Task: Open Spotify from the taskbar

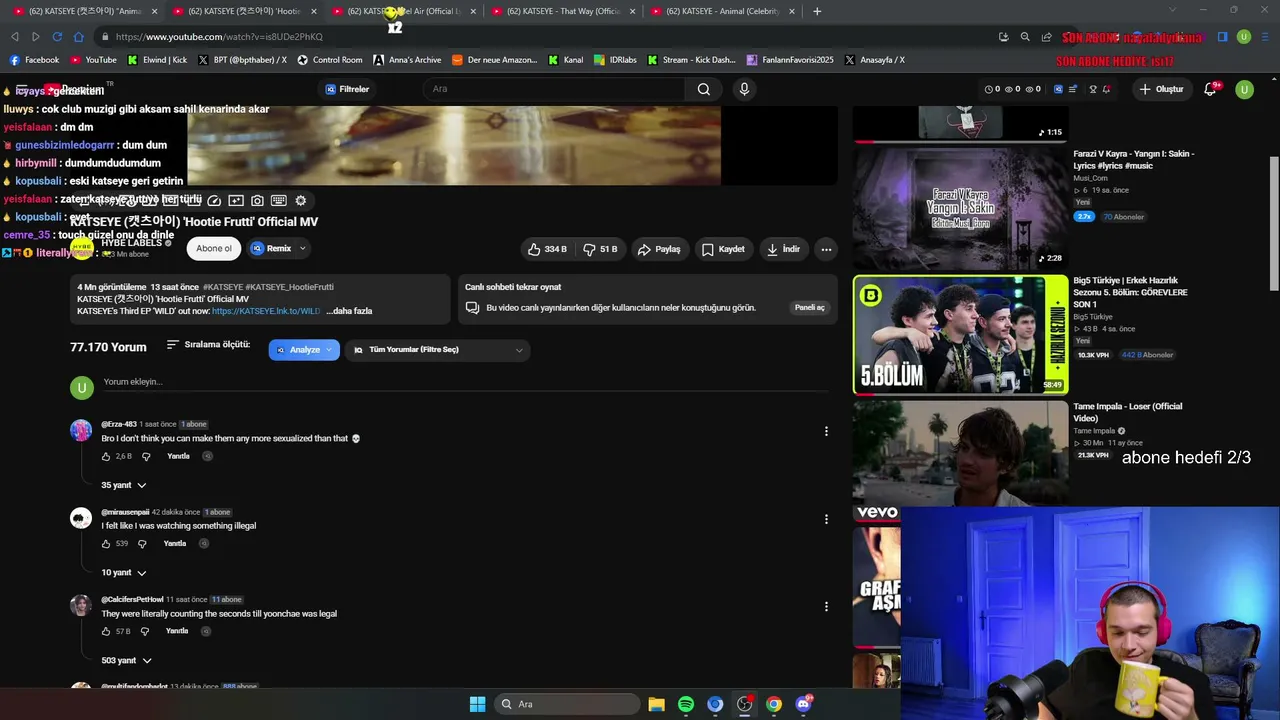Action: (686, 704)
